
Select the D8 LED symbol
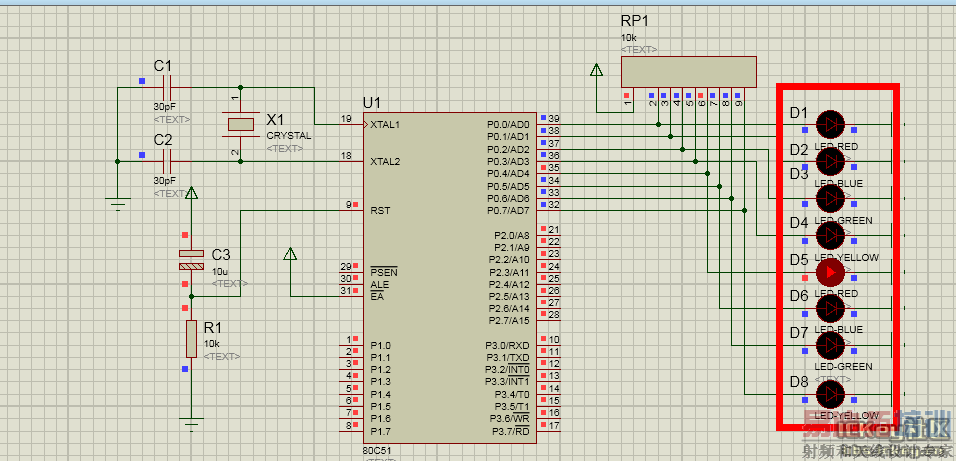click(830, 394)
